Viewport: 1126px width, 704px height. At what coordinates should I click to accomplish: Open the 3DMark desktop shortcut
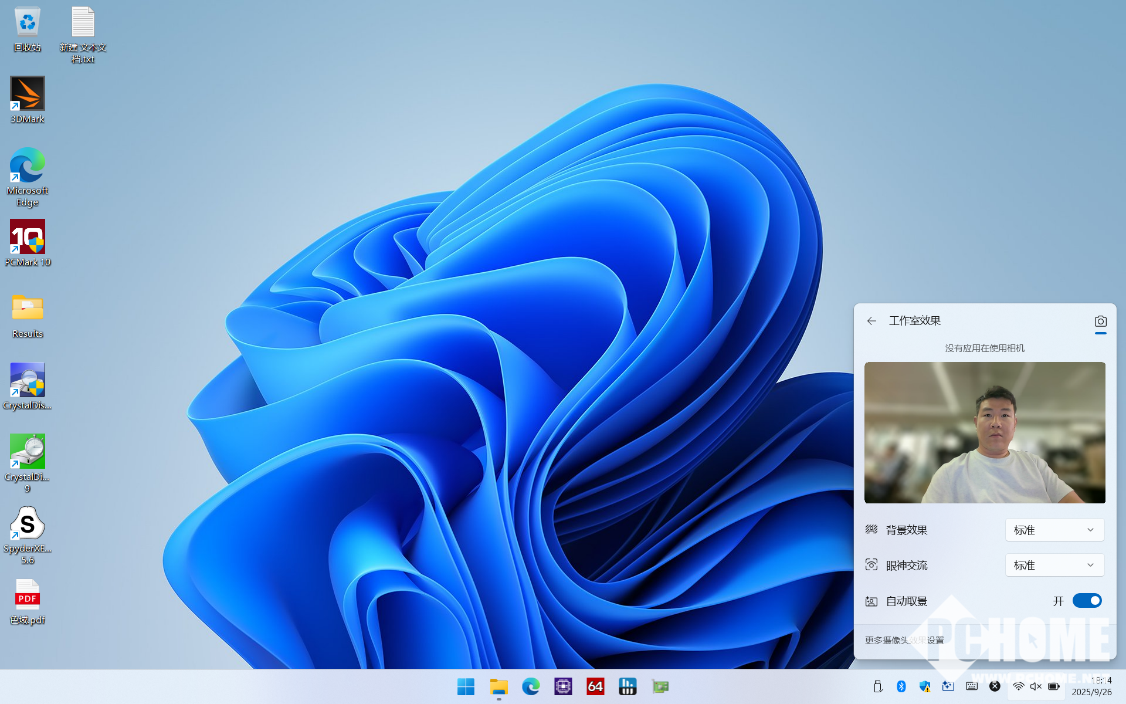27,95
